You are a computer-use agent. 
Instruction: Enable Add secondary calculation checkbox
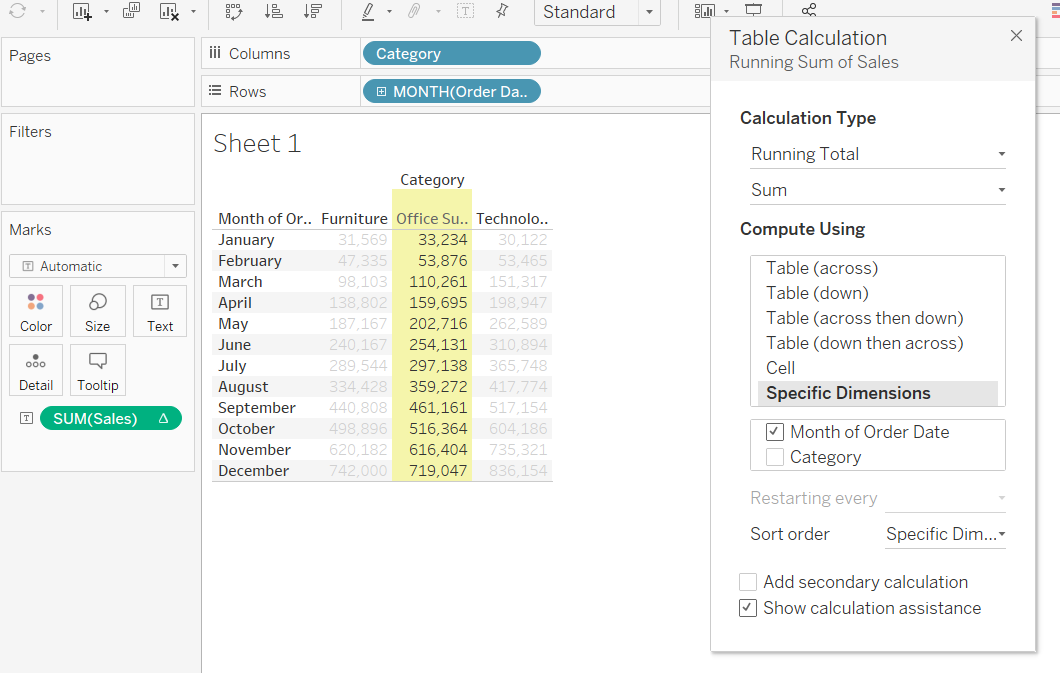(x=748, y=582)
